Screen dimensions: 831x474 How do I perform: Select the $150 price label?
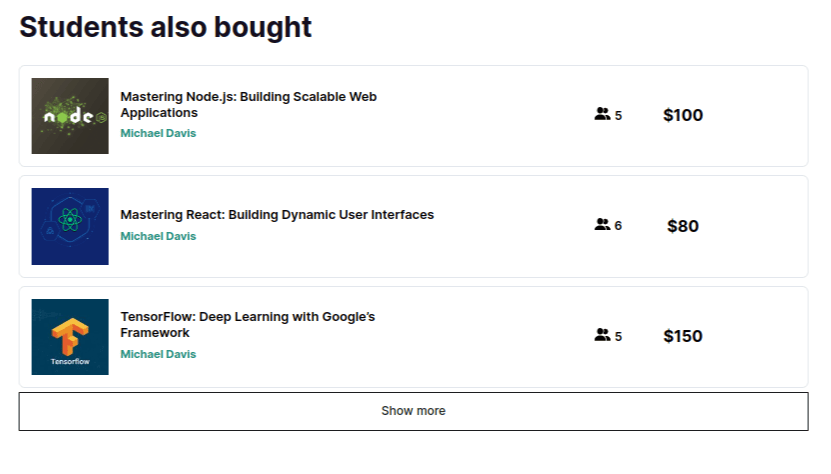[683, 337]
